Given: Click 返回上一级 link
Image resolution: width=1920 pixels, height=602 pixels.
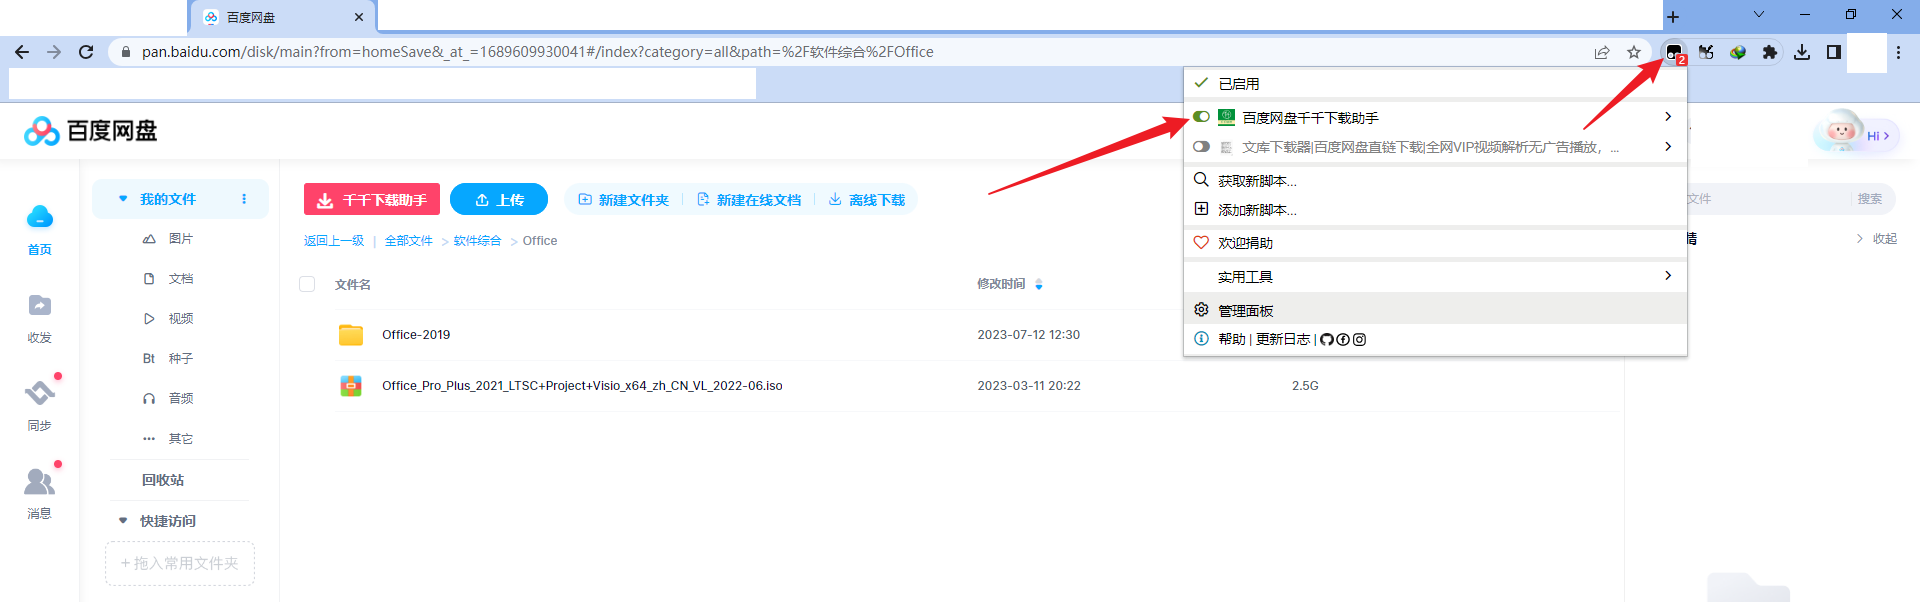Looking at the screenshot, I should 334,241.
